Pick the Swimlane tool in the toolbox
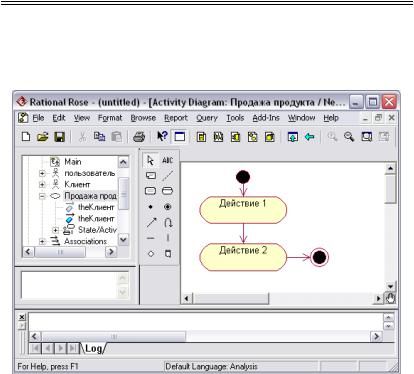The height and width of the screenshot is (374, 414). 168,254
